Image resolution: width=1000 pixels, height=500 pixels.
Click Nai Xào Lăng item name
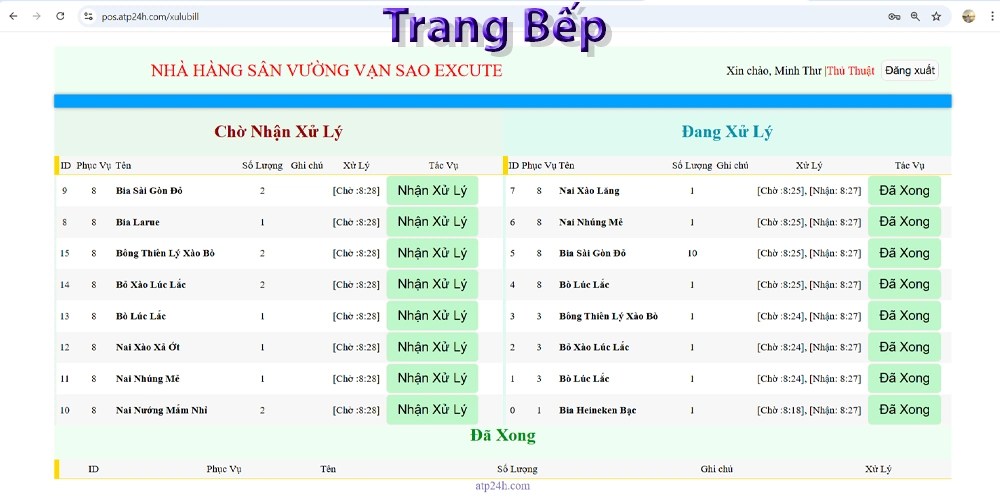click(589, 191)
